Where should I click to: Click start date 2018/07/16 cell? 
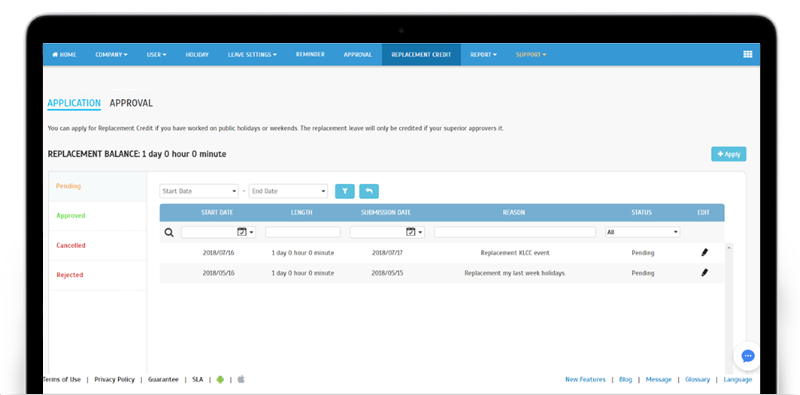[x=218, y=253]
